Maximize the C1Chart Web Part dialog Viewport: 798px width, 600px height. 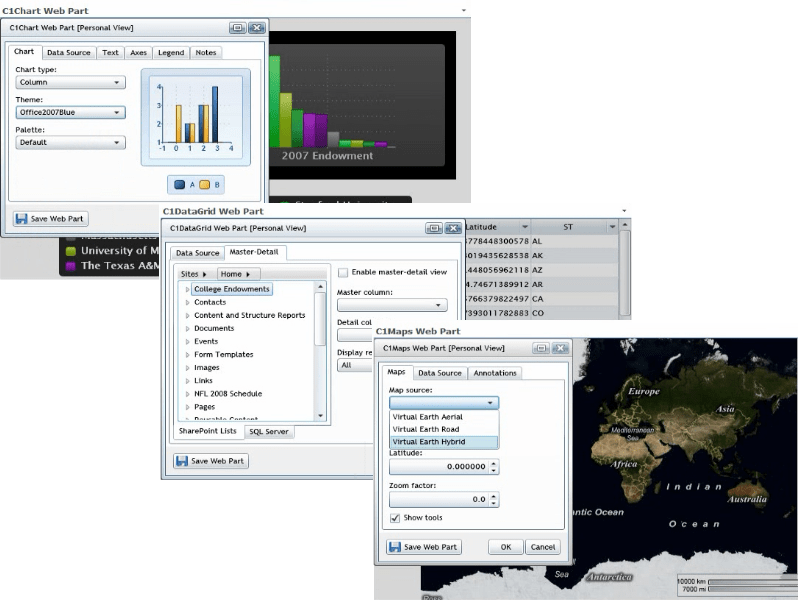(237, 28)
